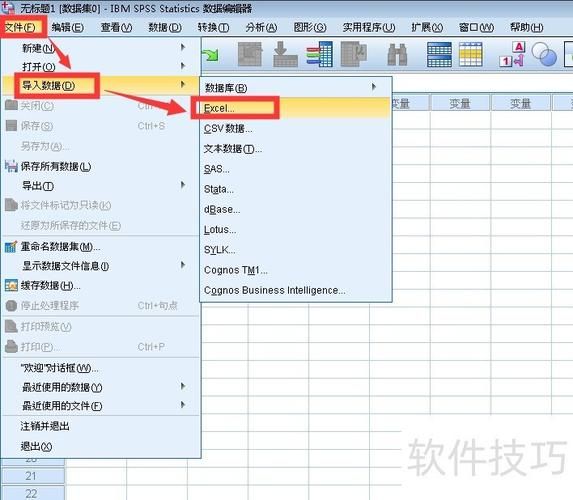Open the 查看(V) menu
The width and height of the screenshot is (573, 500).
pyautogui.click(x=116, y=27)
